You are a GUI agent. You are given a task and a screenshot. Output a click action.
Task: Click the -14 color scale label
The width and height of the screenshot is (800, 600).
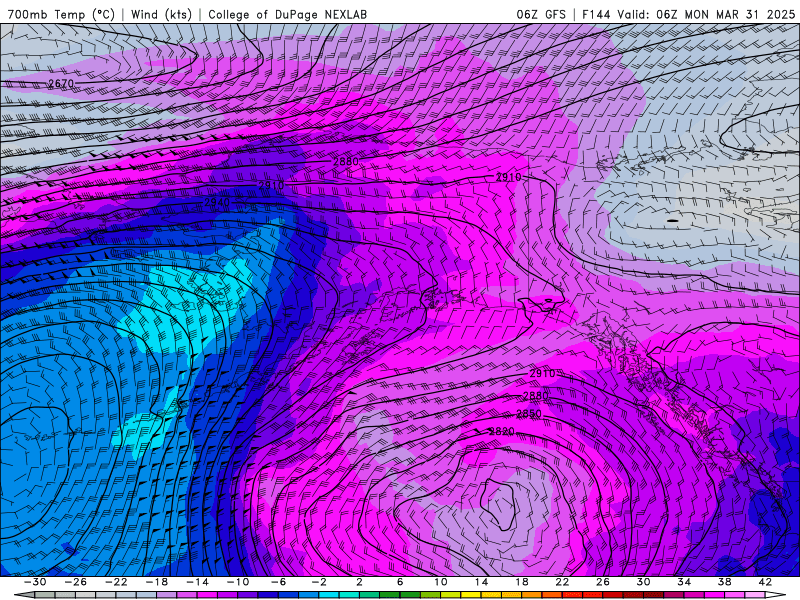197,582
